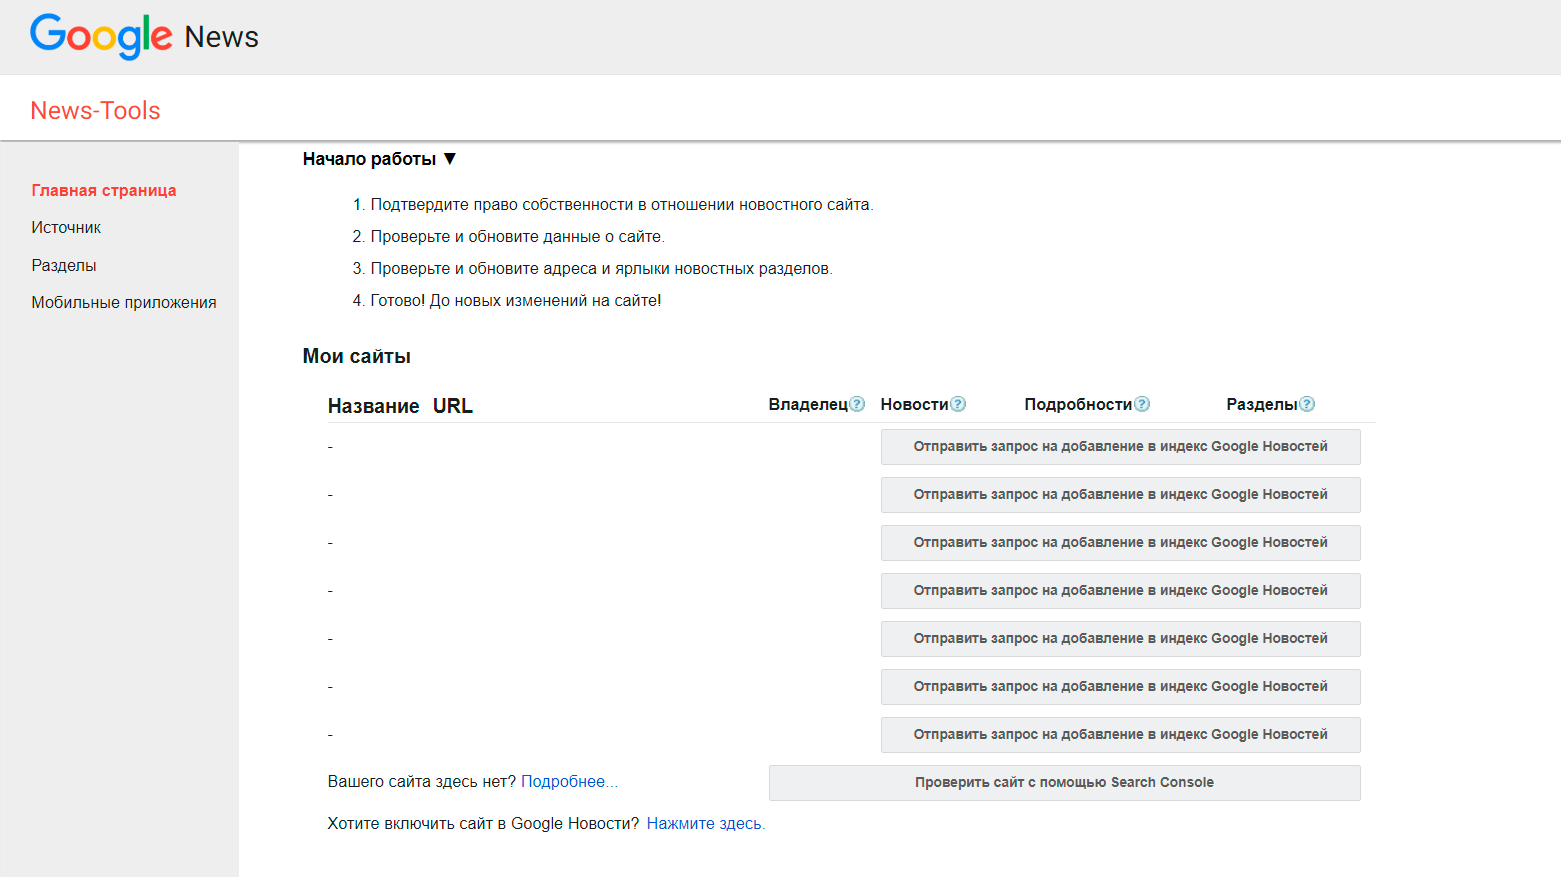Collapse the Начало работы section arrow
Viewport: 1561px width, 877px height.
tap(450, 159)
